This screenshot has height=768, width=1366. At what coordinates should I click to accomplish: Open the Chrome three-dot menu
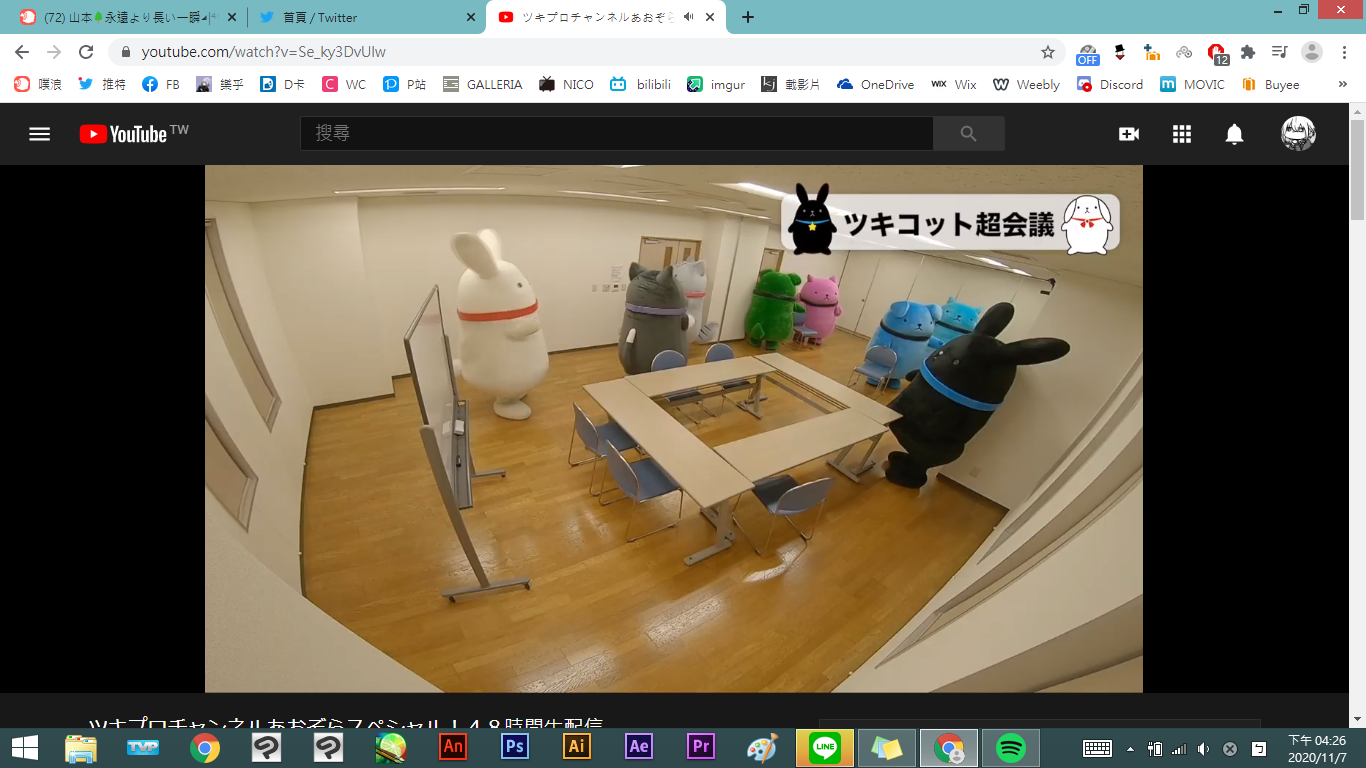click(1343, 52)
